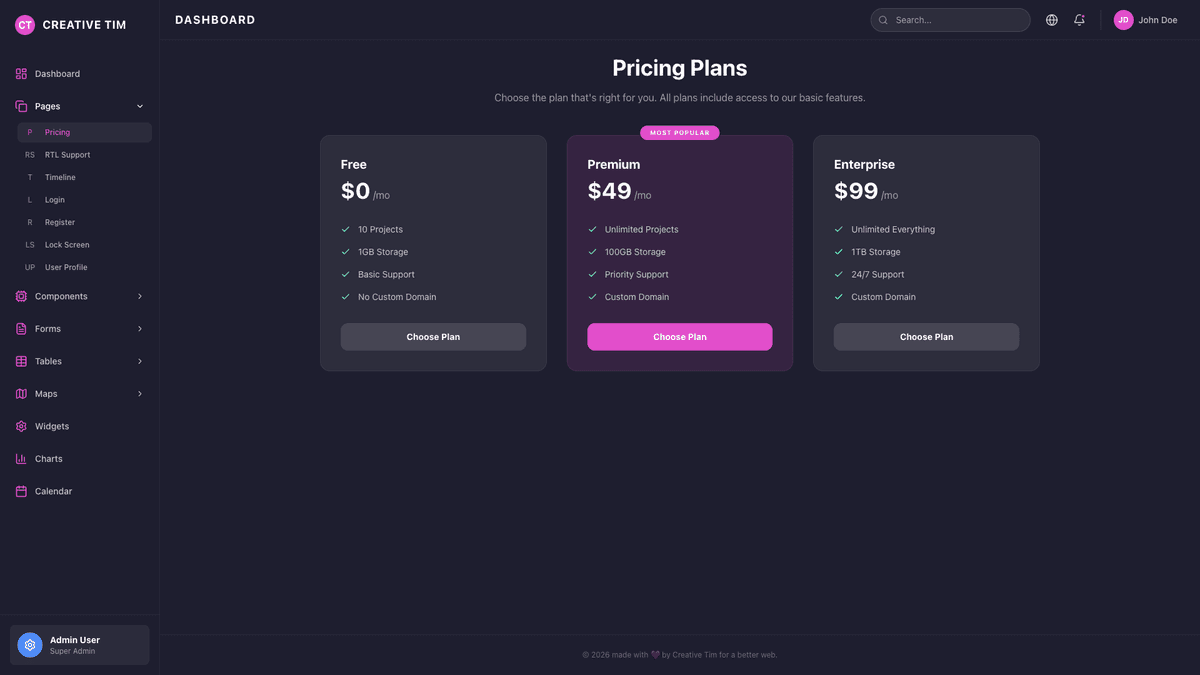Click the Admin User avatar icon at bottom

pyautogui.click(x=29, y=645)
